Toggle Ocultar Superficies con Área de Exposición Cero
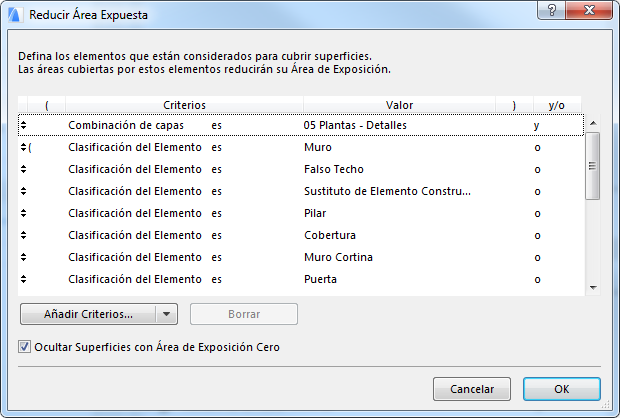 click(x=25, y=347)
